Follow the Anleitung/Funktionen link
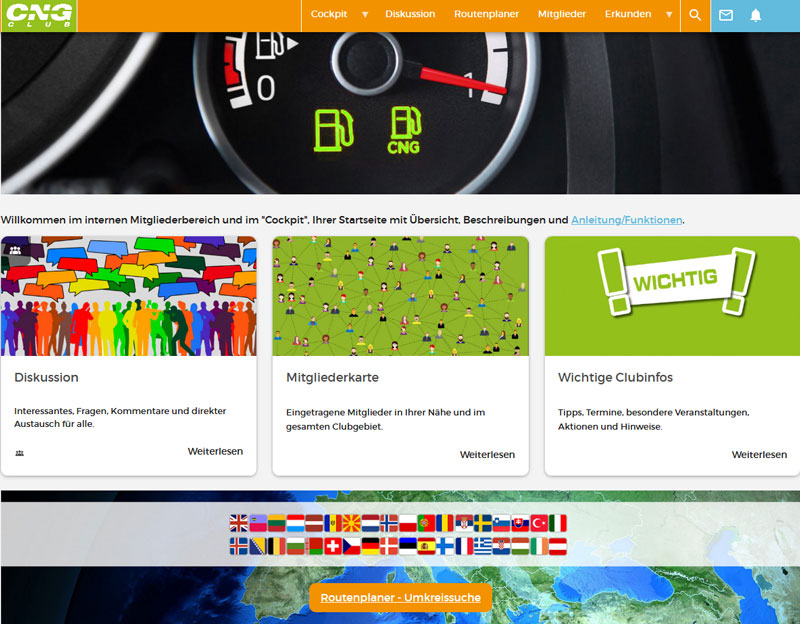The height and width of the screenshot is (624, 800). click(626, 220)
